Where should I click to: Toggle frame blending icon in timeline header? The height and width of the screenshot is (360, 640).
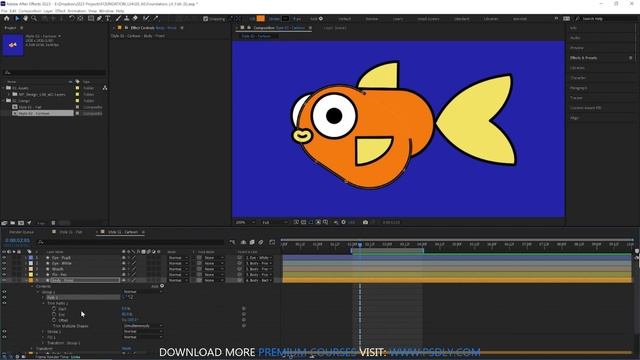pyautogui.click(x=252, y=242)
